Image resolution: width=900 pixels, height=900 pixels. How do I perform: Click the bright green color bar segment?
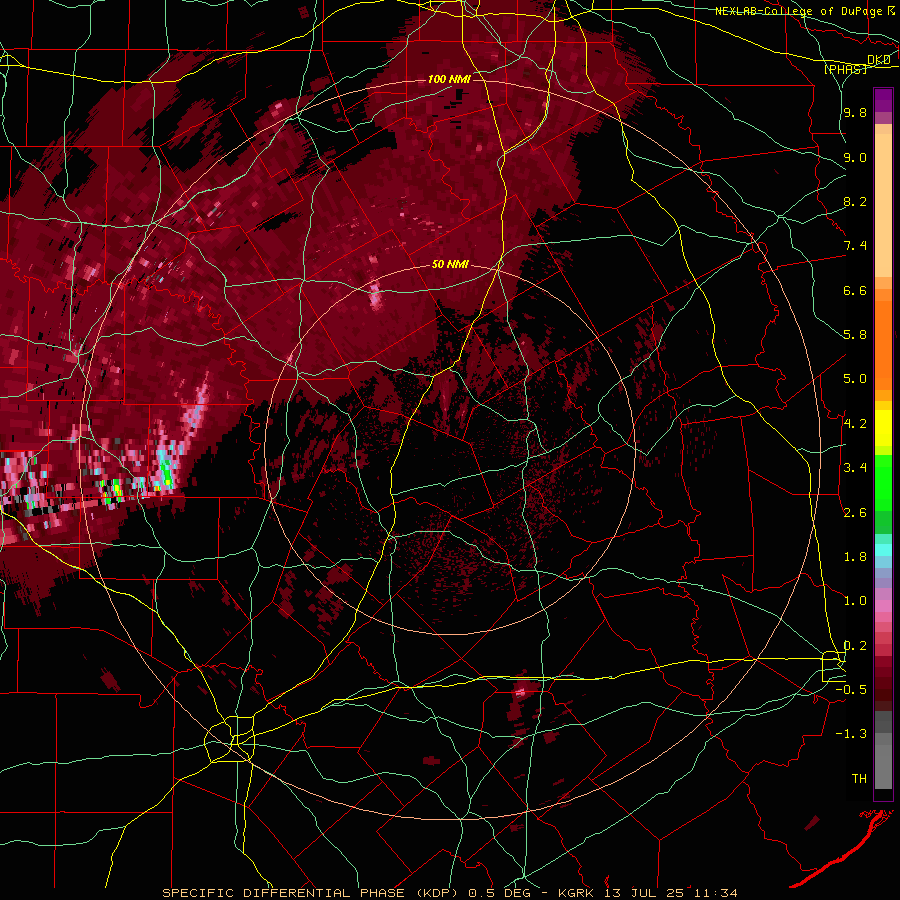[883, 483]
